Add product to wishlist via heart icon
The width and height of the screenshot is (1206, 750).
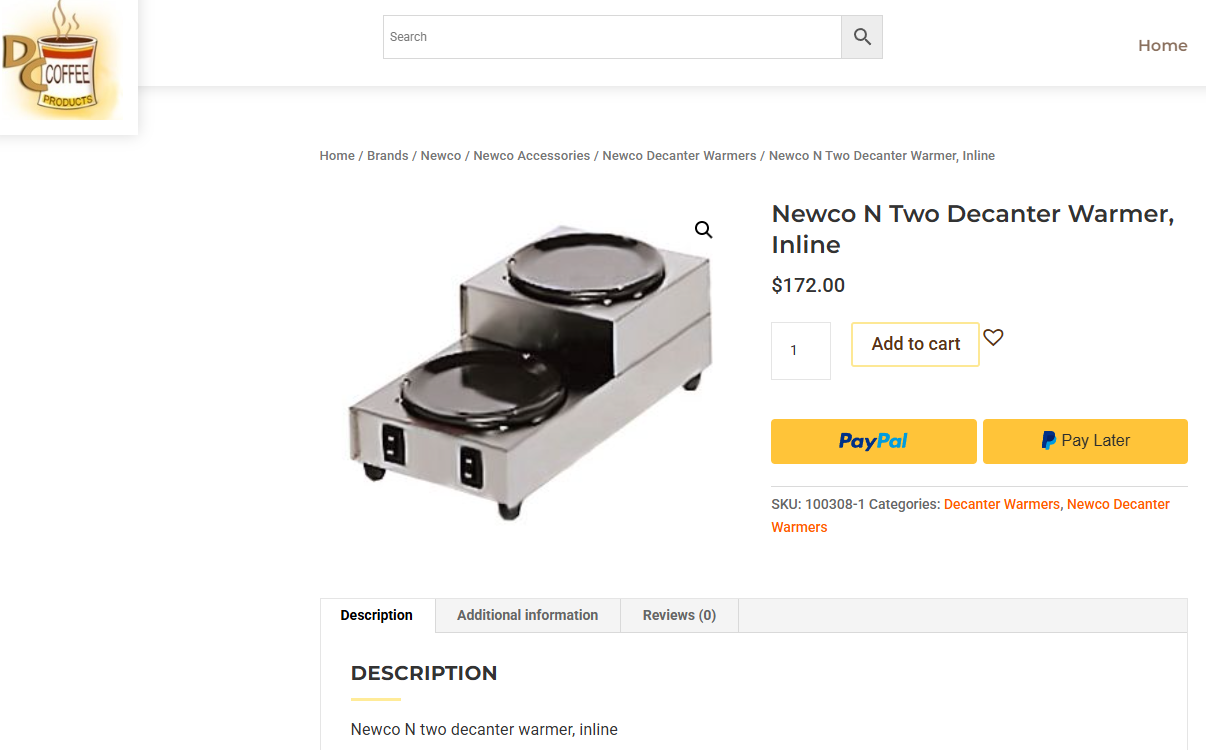(x=993, y=338)
